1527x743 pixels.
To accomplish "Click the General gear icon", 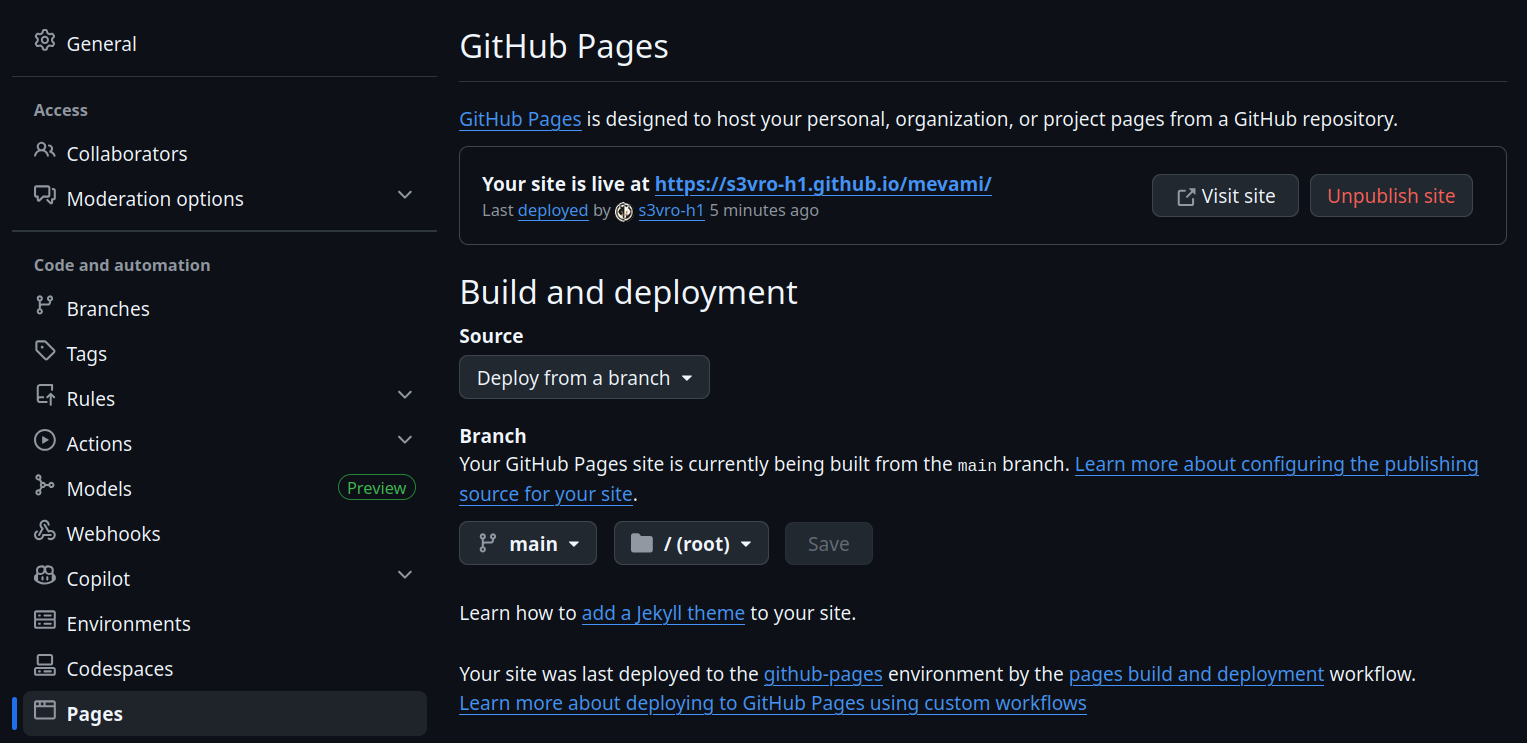I will [44, 41].
